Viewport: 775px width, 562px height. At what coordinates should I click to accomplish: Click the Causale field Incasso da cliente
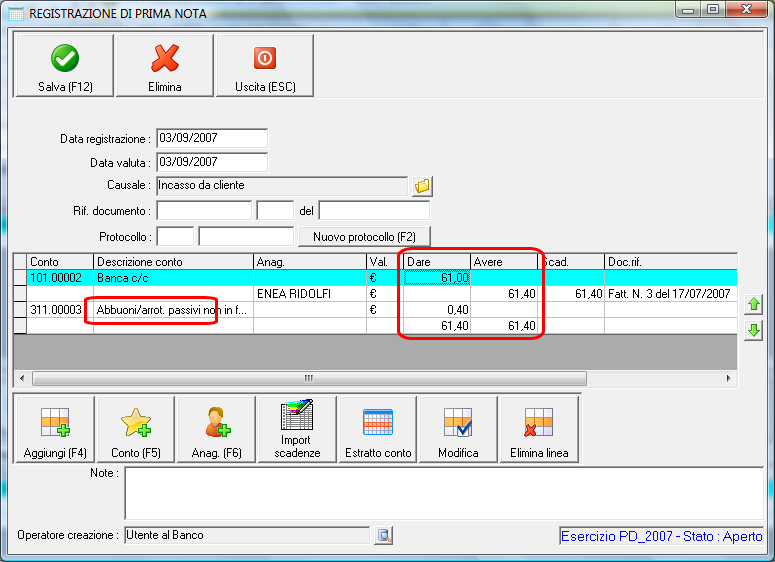pos(282,185)
